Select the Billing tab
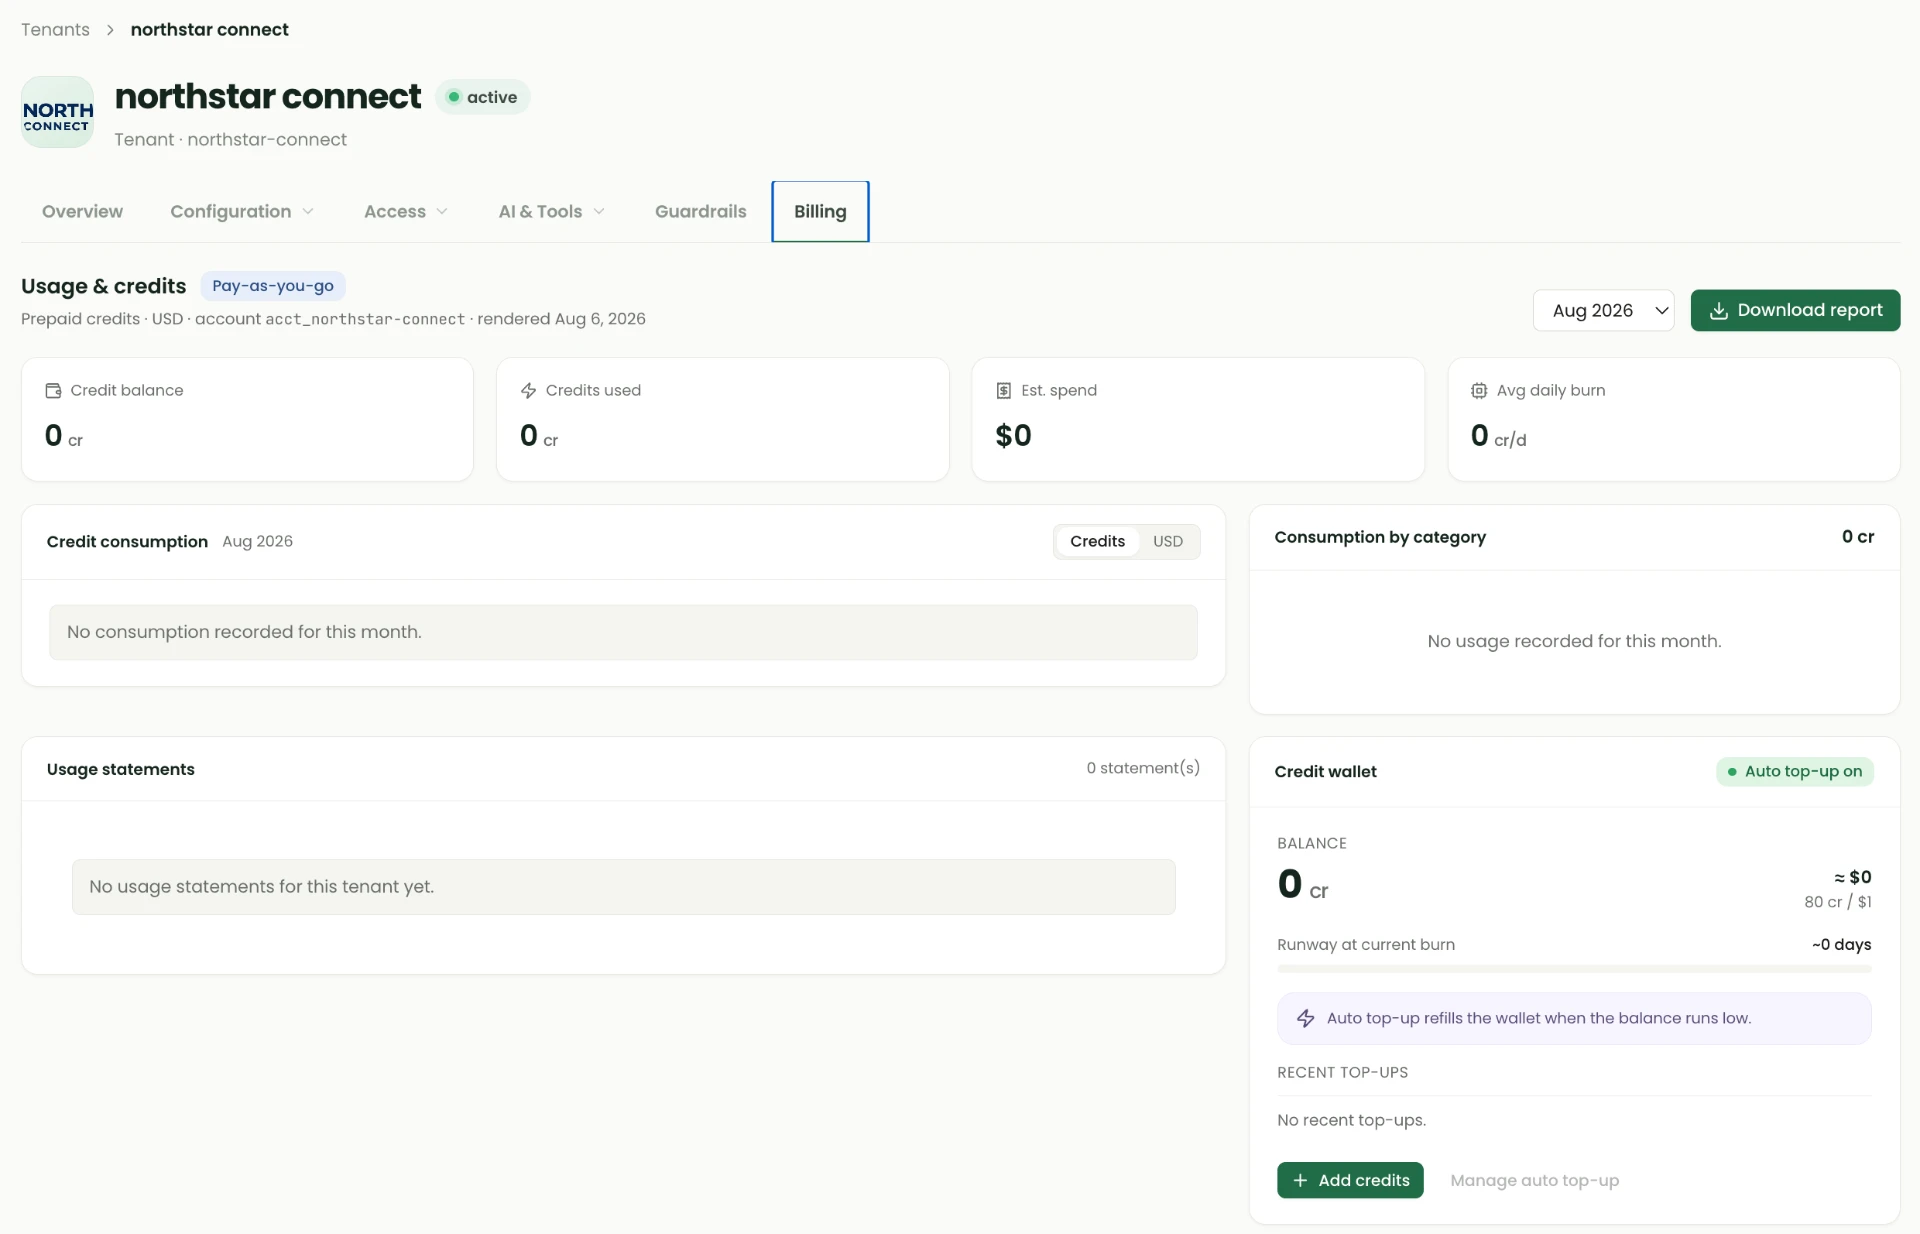The image size is (1920, 1234). pyautogui.click(x=820, y=211)
